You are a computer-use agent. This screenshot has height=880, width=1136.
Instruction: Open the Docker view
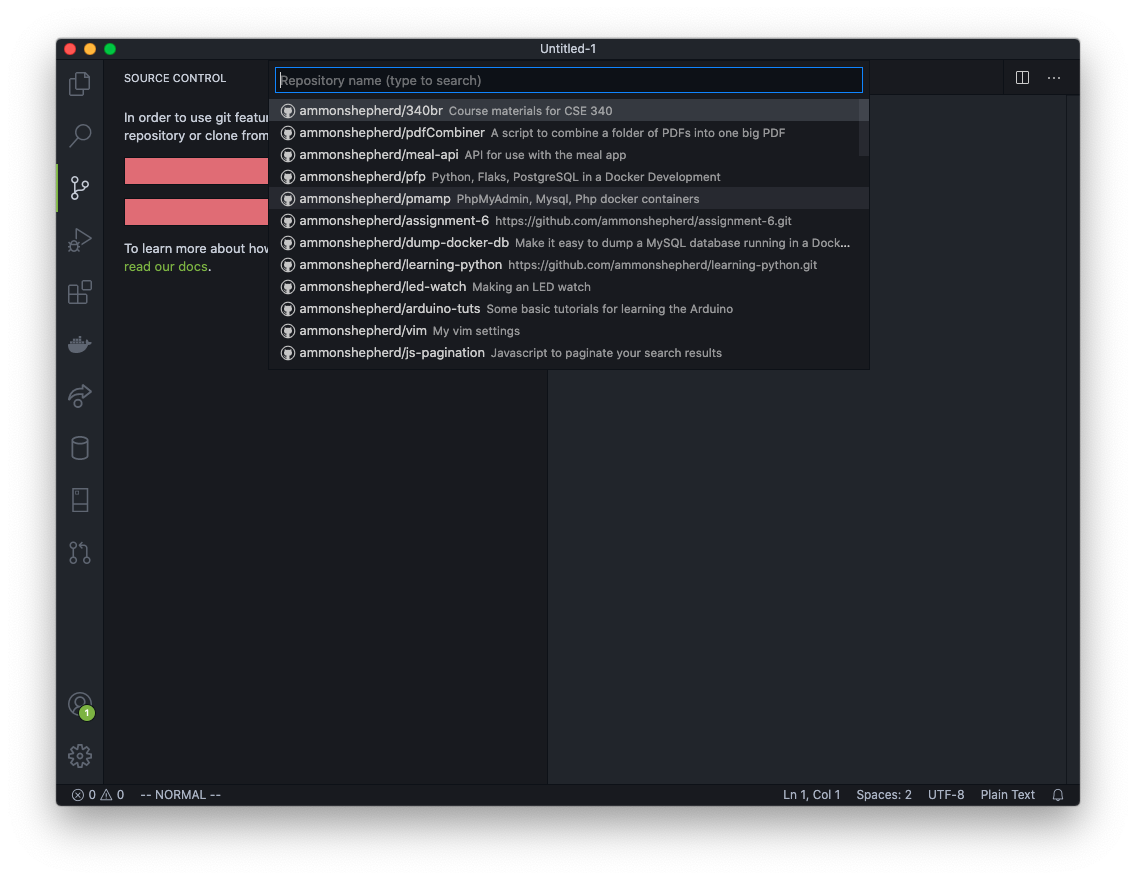[80, 344]
